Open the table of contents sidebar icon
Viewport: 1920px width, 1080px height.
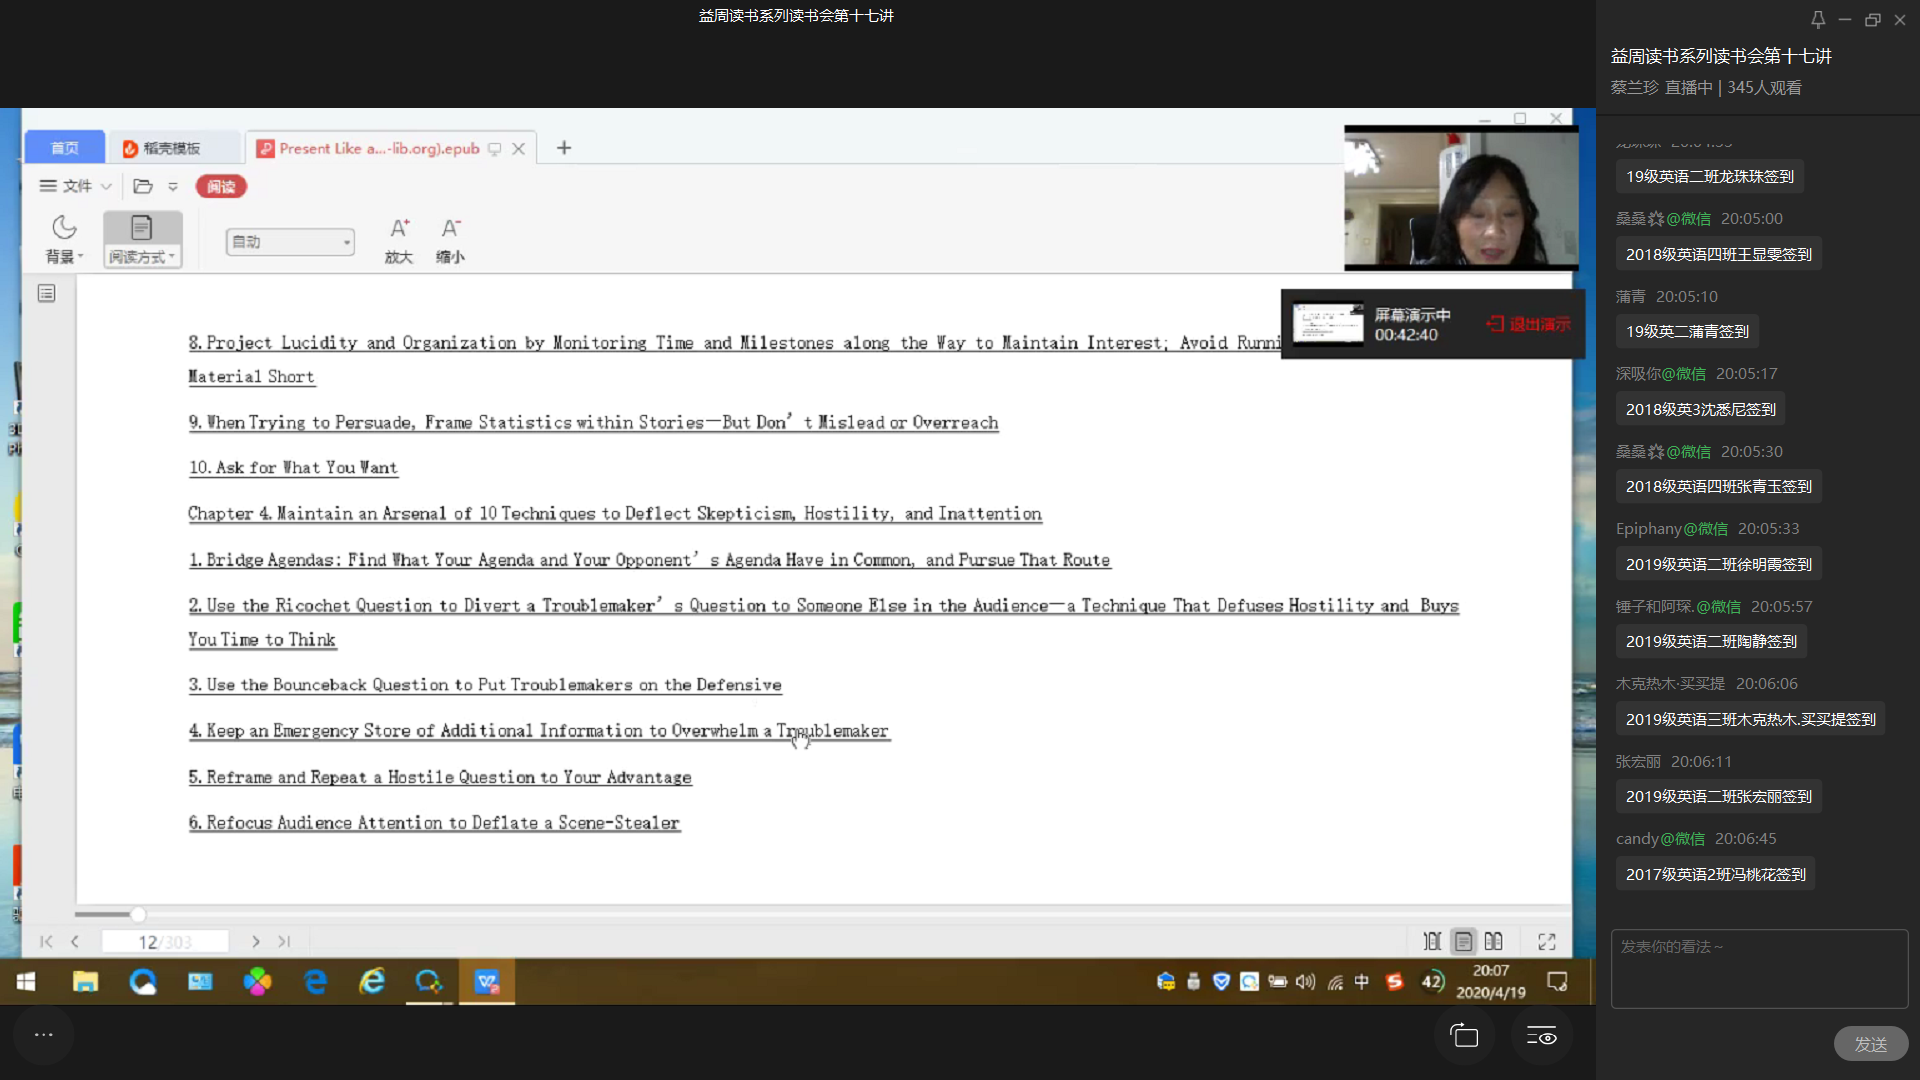point(46,293)
